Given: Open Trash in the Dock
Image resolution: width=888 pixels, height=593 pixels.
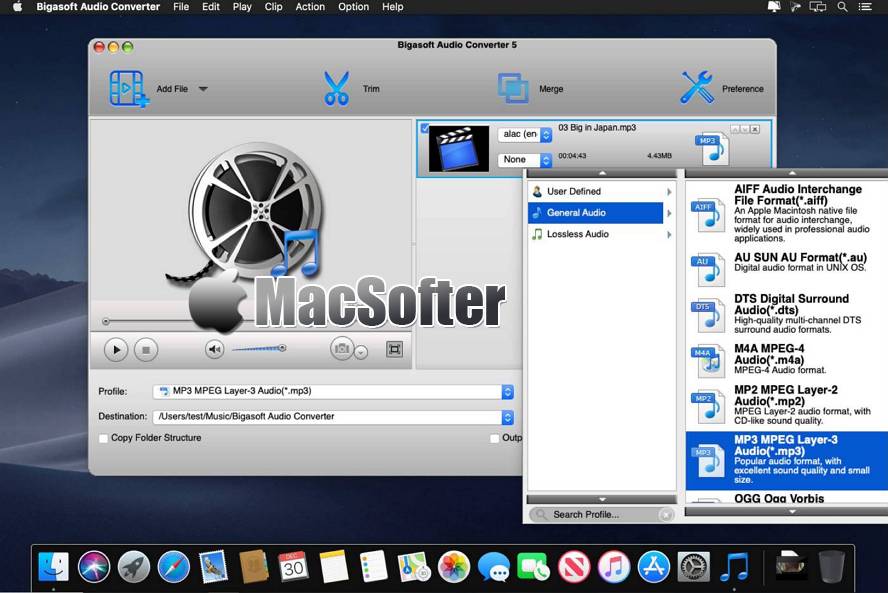Looking at the screenshot, I should (x=831, y=566).
